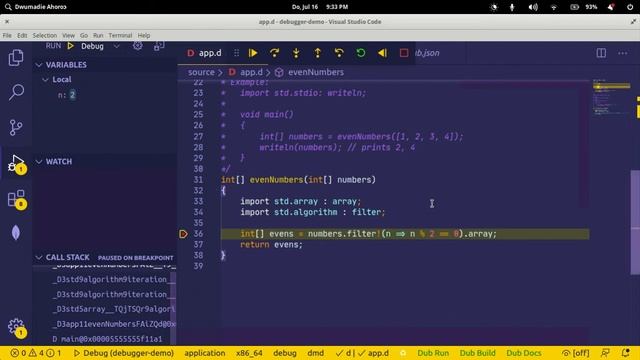
Task: Click the breakpoint marker on line 36
Action: (x=183, y=234)
